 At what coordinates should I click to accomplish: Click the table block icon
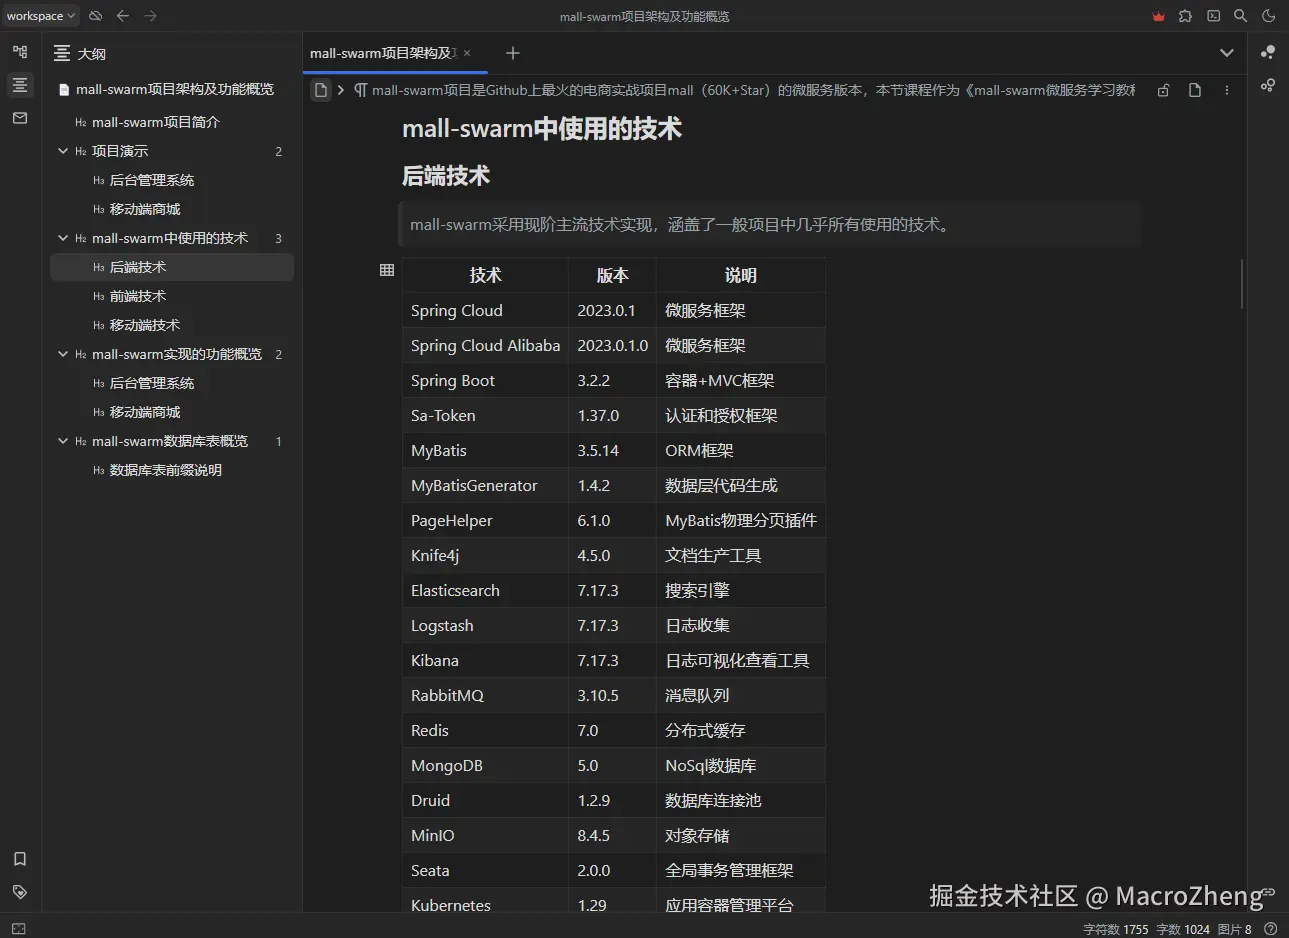[x=387, y=270]
